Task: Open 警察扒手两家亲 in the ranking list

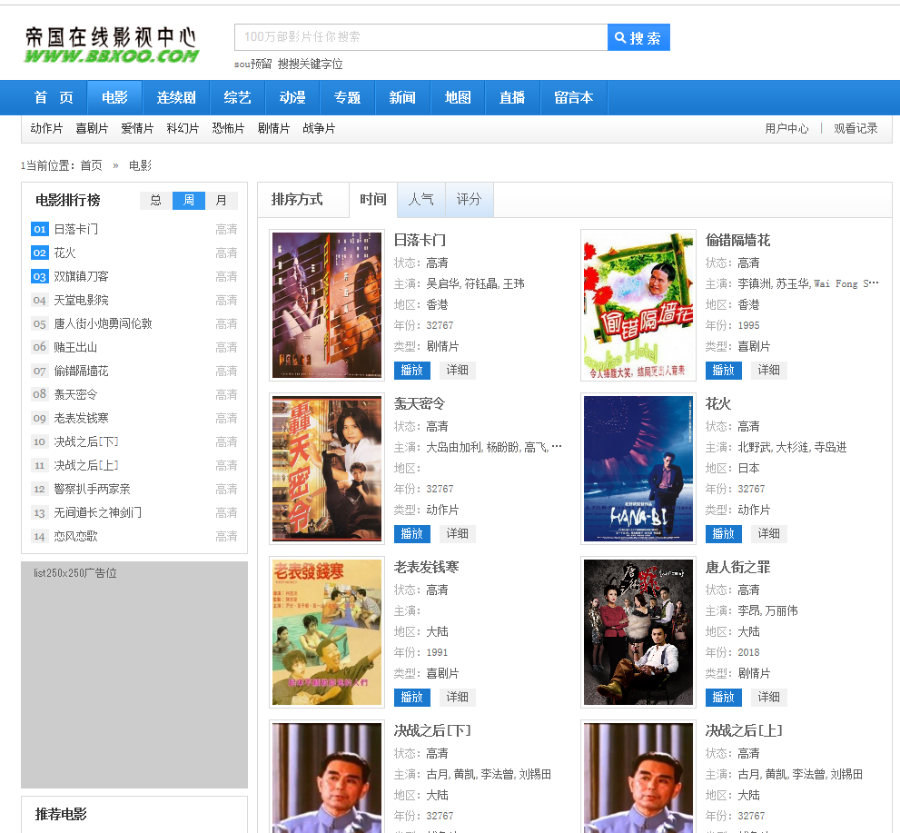Action: coord(92,489)
